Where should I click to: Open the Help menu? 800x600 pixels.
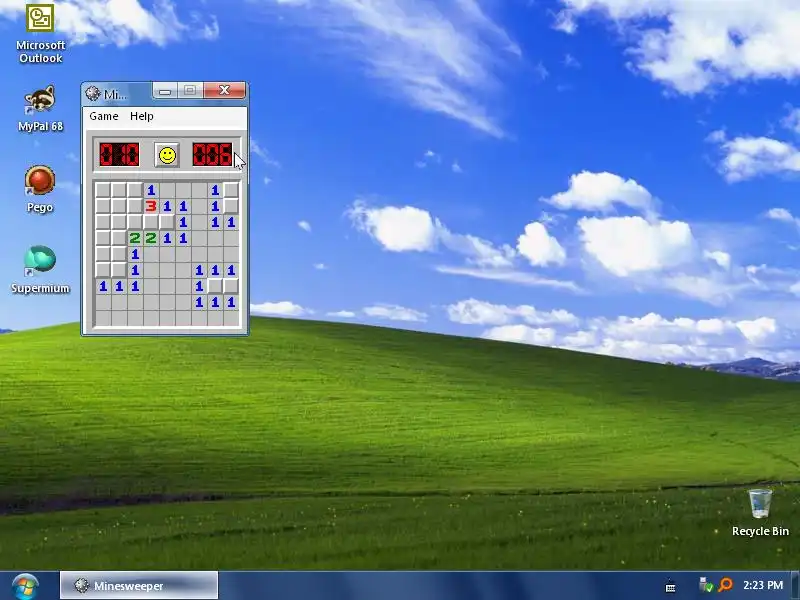tap(141, 116)
